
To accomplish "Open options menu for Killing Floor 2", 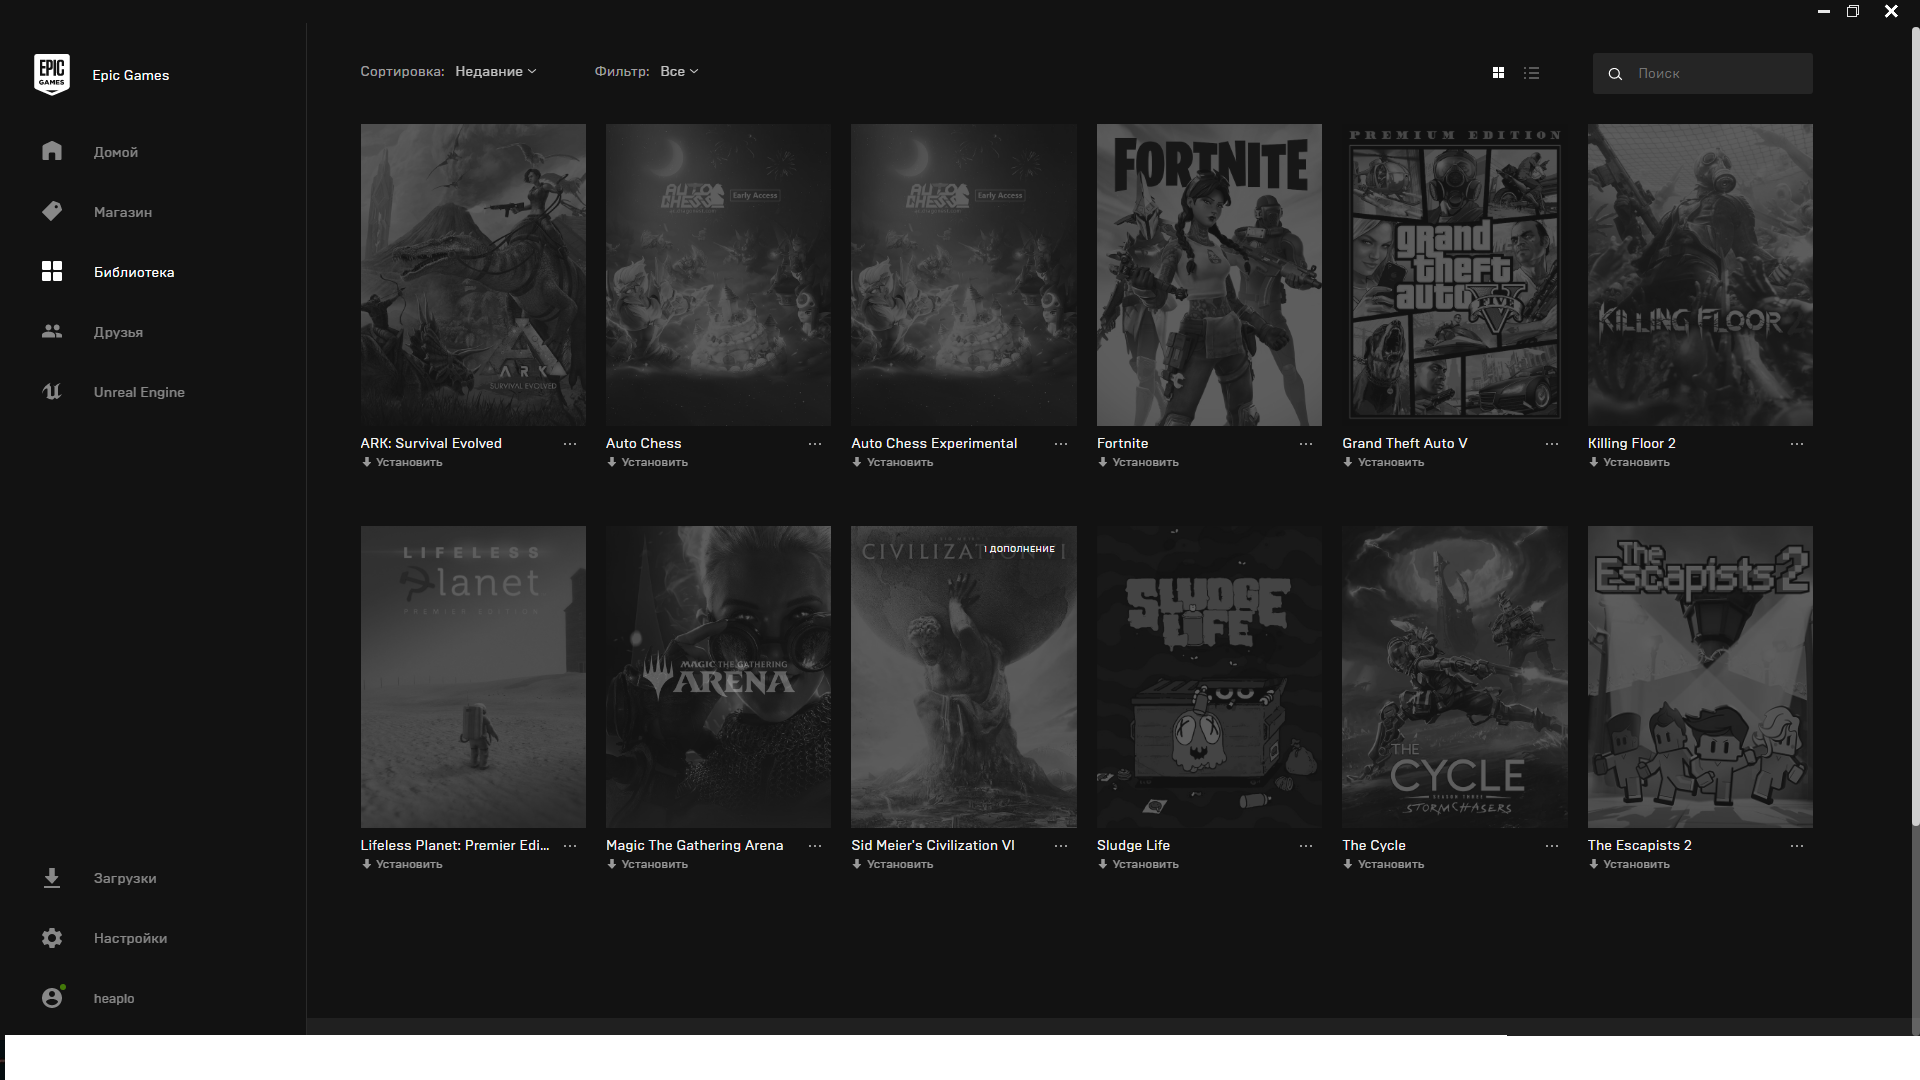I will coord(1797,443).
